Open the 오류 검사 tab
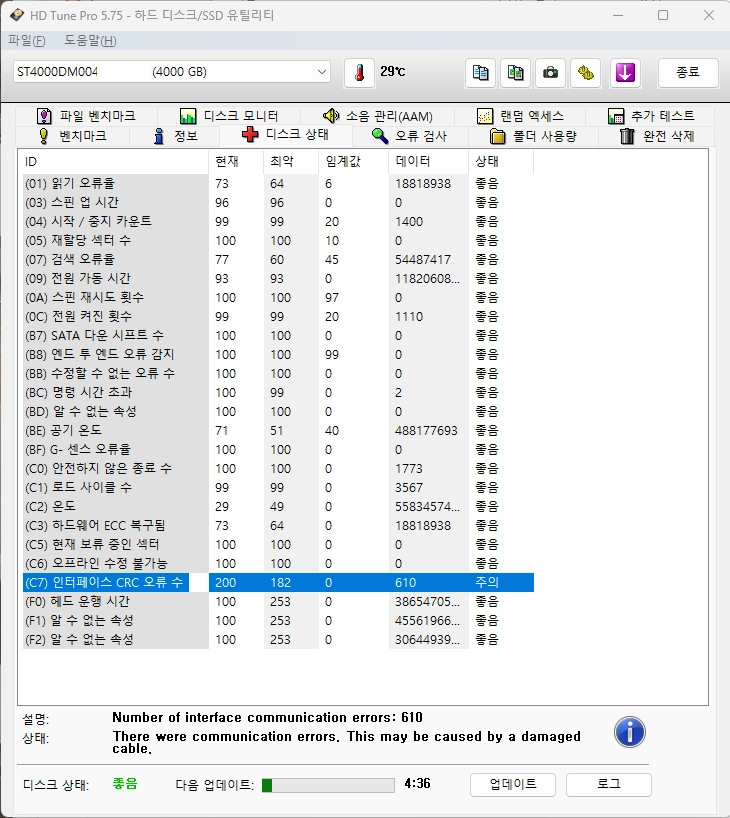Screen dimensions: 730x818 (410, 136)
